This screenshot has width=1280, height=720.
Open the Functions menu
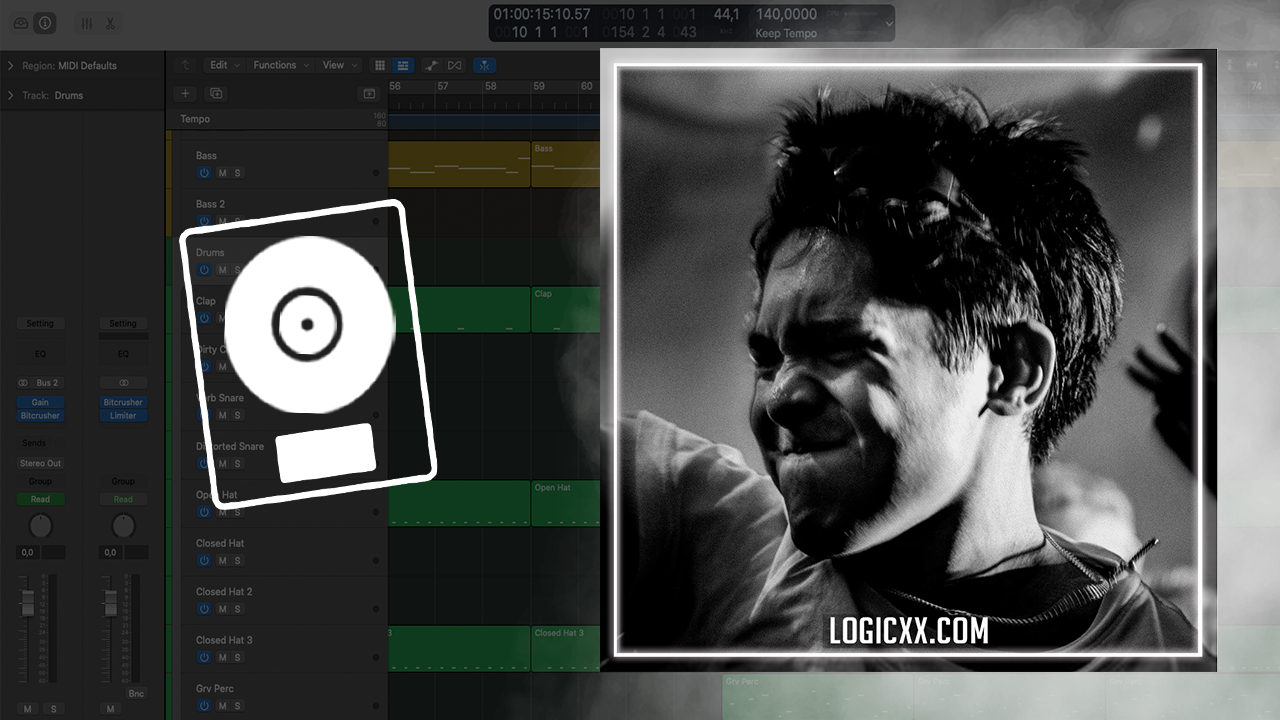click(x=279, y=65)
